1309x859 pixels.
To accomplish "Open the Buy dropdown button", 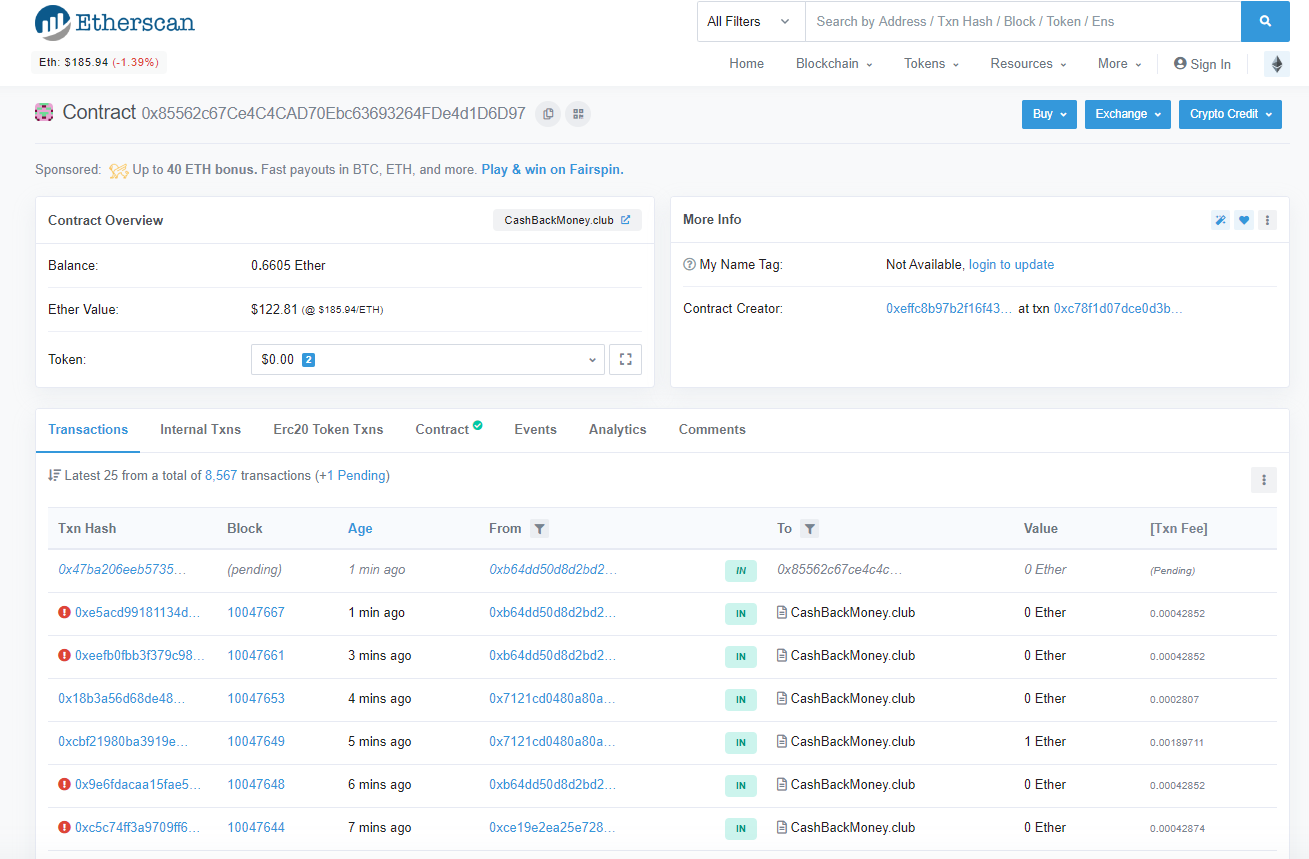I will click(1049, 114).
